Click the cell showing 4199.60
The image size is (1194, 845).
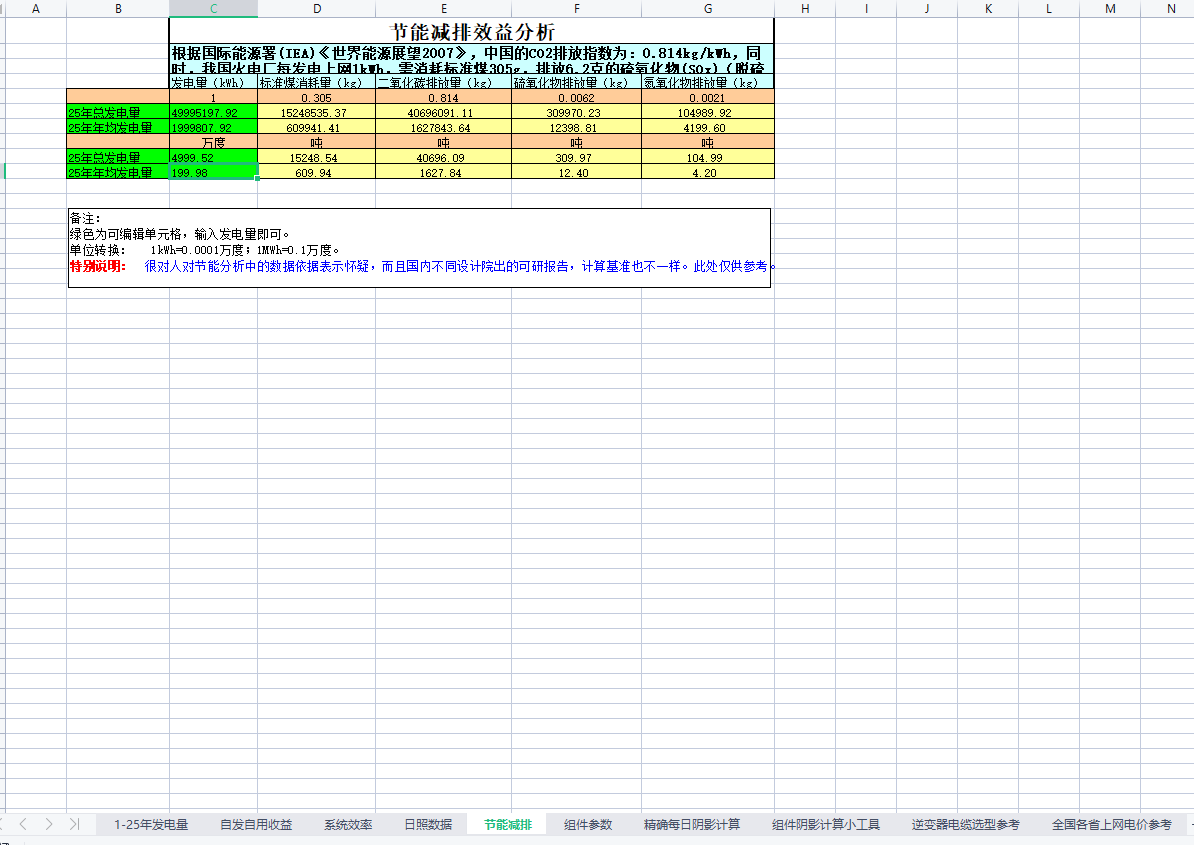point(708,127)
